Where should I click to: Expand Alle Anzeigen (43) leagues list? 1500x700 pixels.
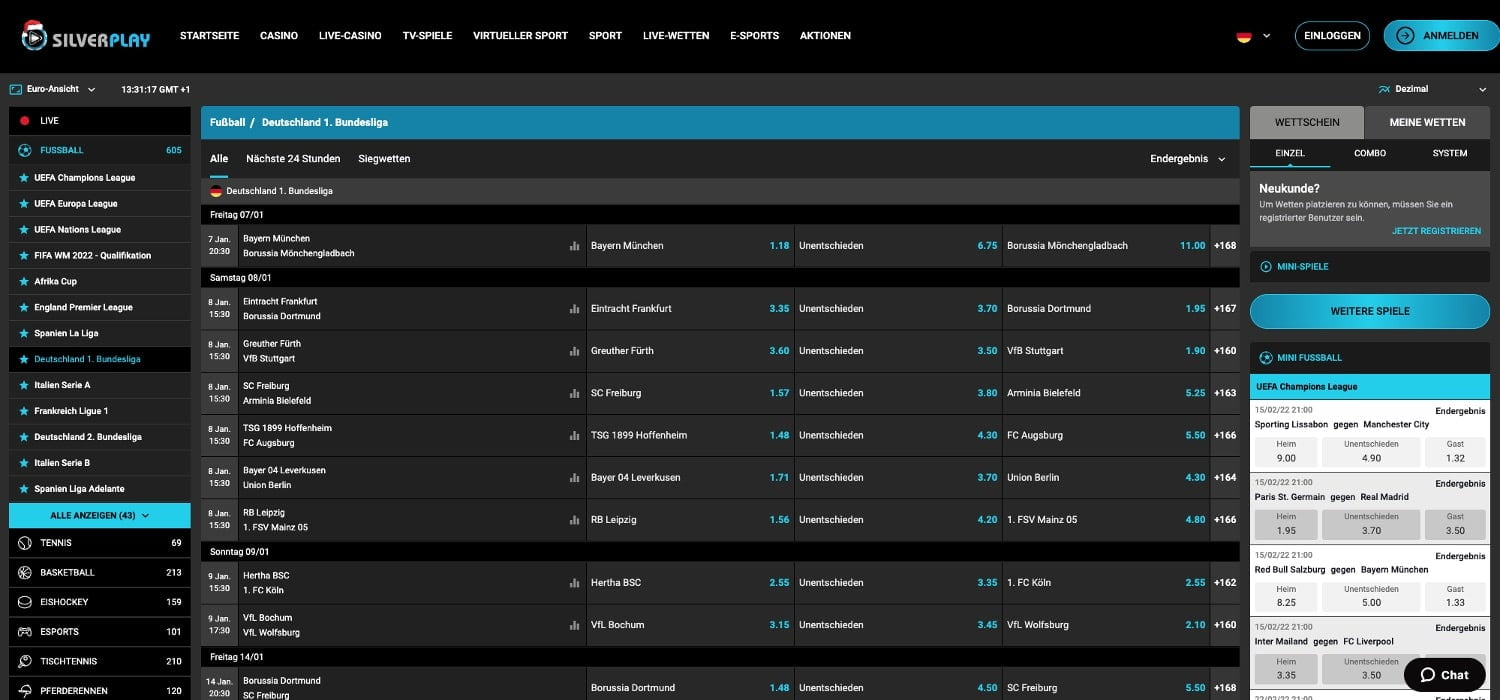point(100,516)
